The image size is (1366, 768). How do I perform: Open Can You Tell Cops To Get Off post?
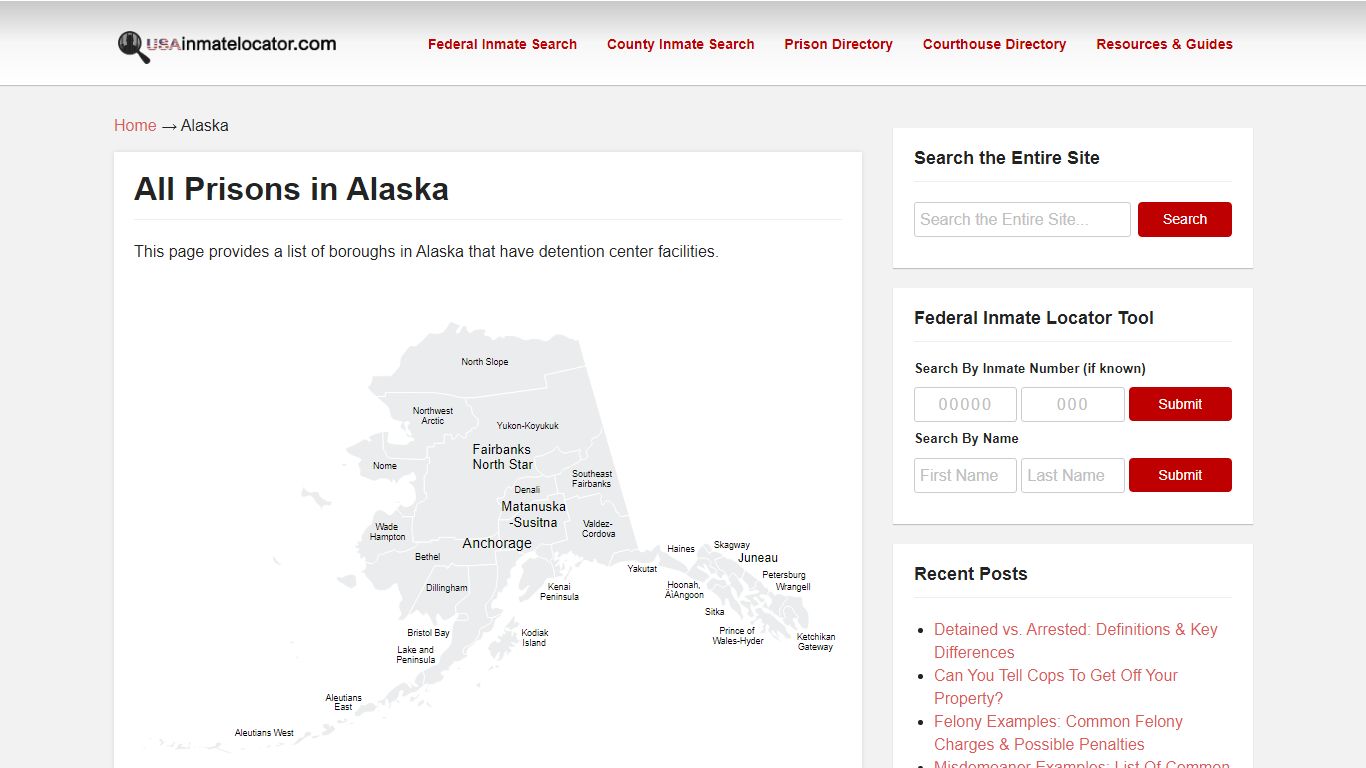1056,686
